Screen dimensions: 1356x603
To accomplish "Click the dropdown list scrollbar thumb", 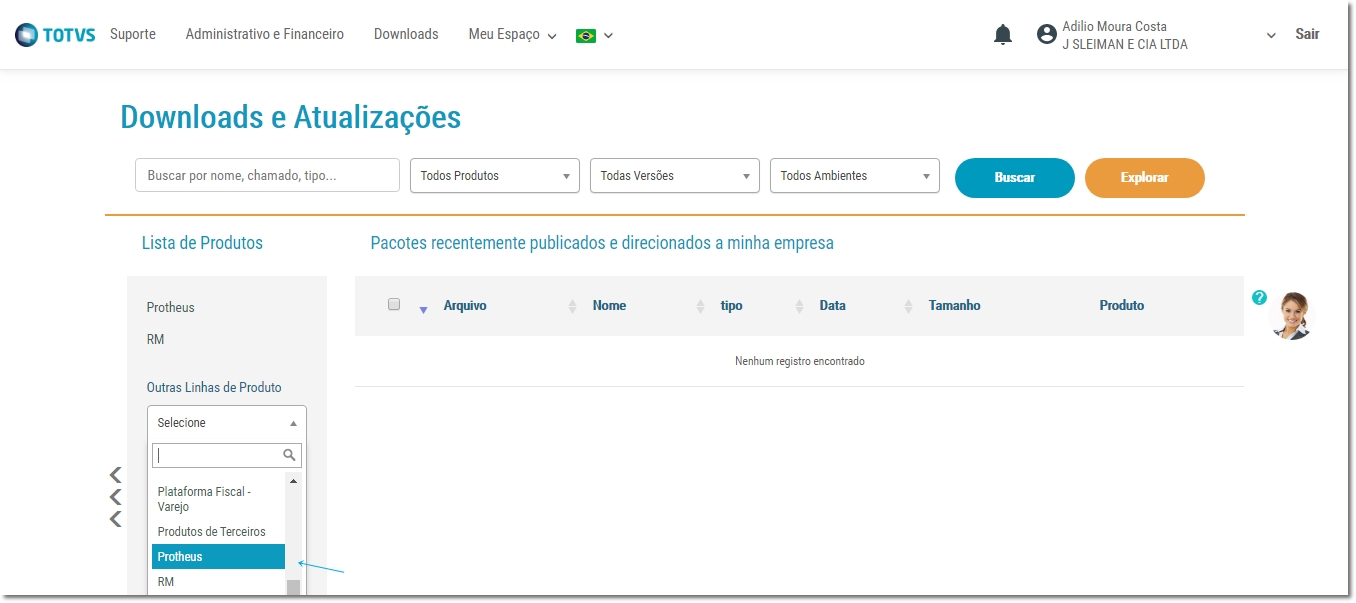I will pyautogui.click(x=293, y=588).
